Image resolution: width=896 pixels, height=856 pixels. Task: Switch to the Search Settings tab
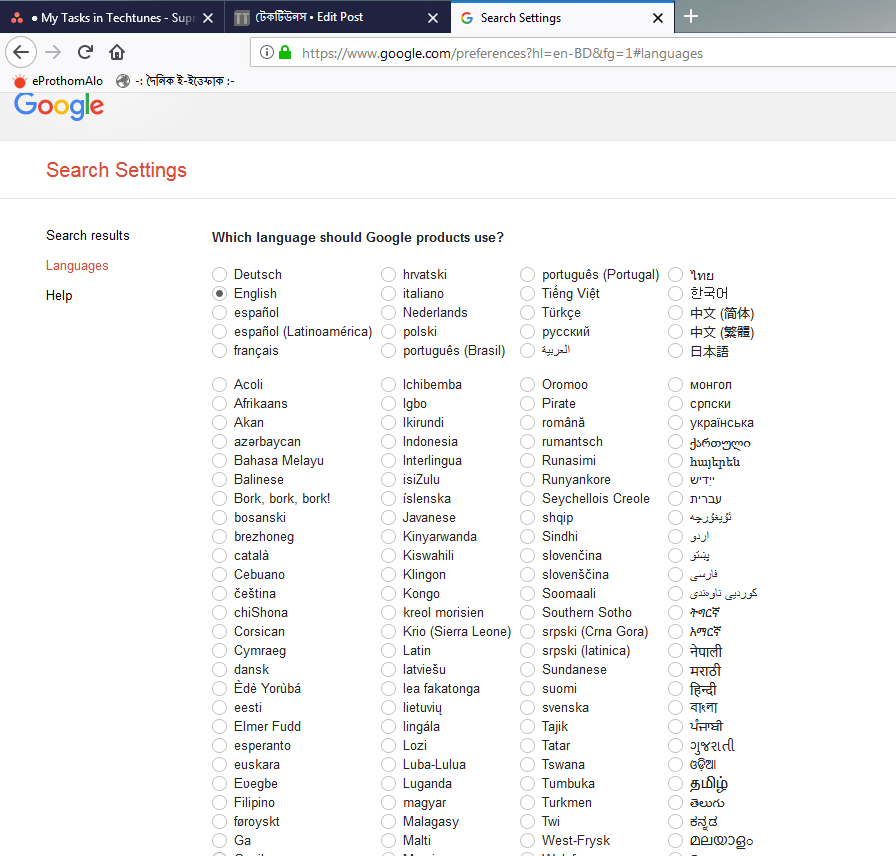click(x=562, y=18)
